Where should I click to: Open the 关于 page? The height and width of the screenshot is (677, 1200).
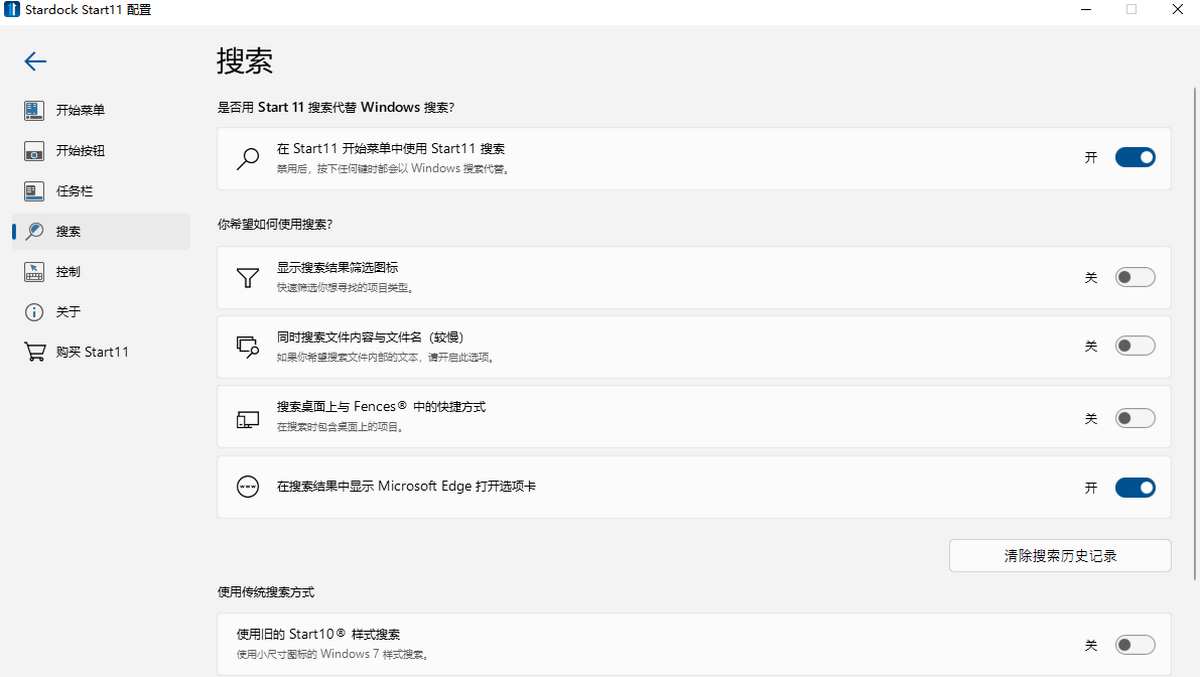(101, 312)
